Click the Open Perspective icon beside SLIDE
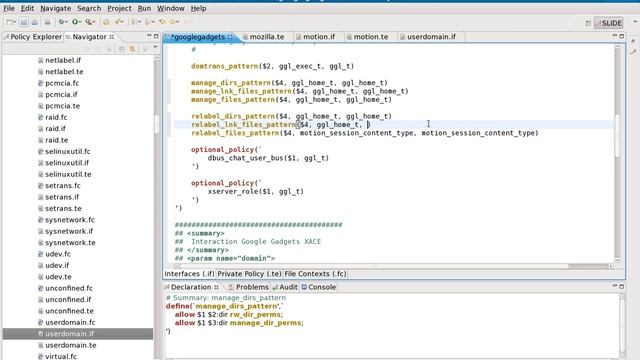This screenshot has height=360, width=640. (588, 23)
